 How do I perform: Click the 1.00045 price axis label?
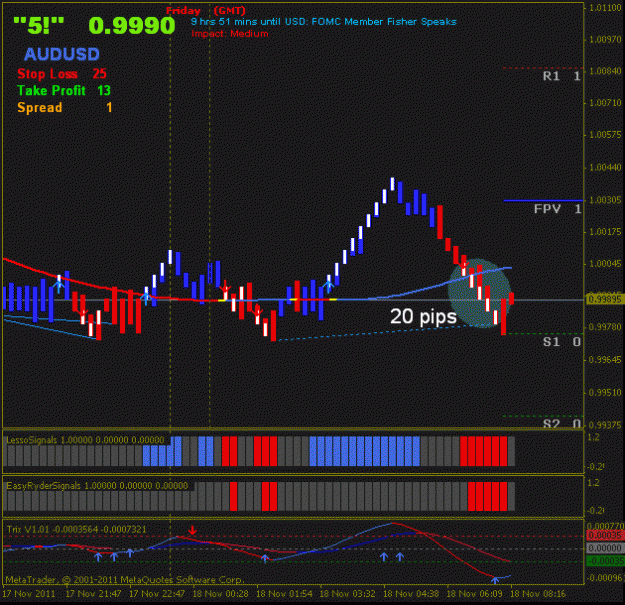click(605, 264)
